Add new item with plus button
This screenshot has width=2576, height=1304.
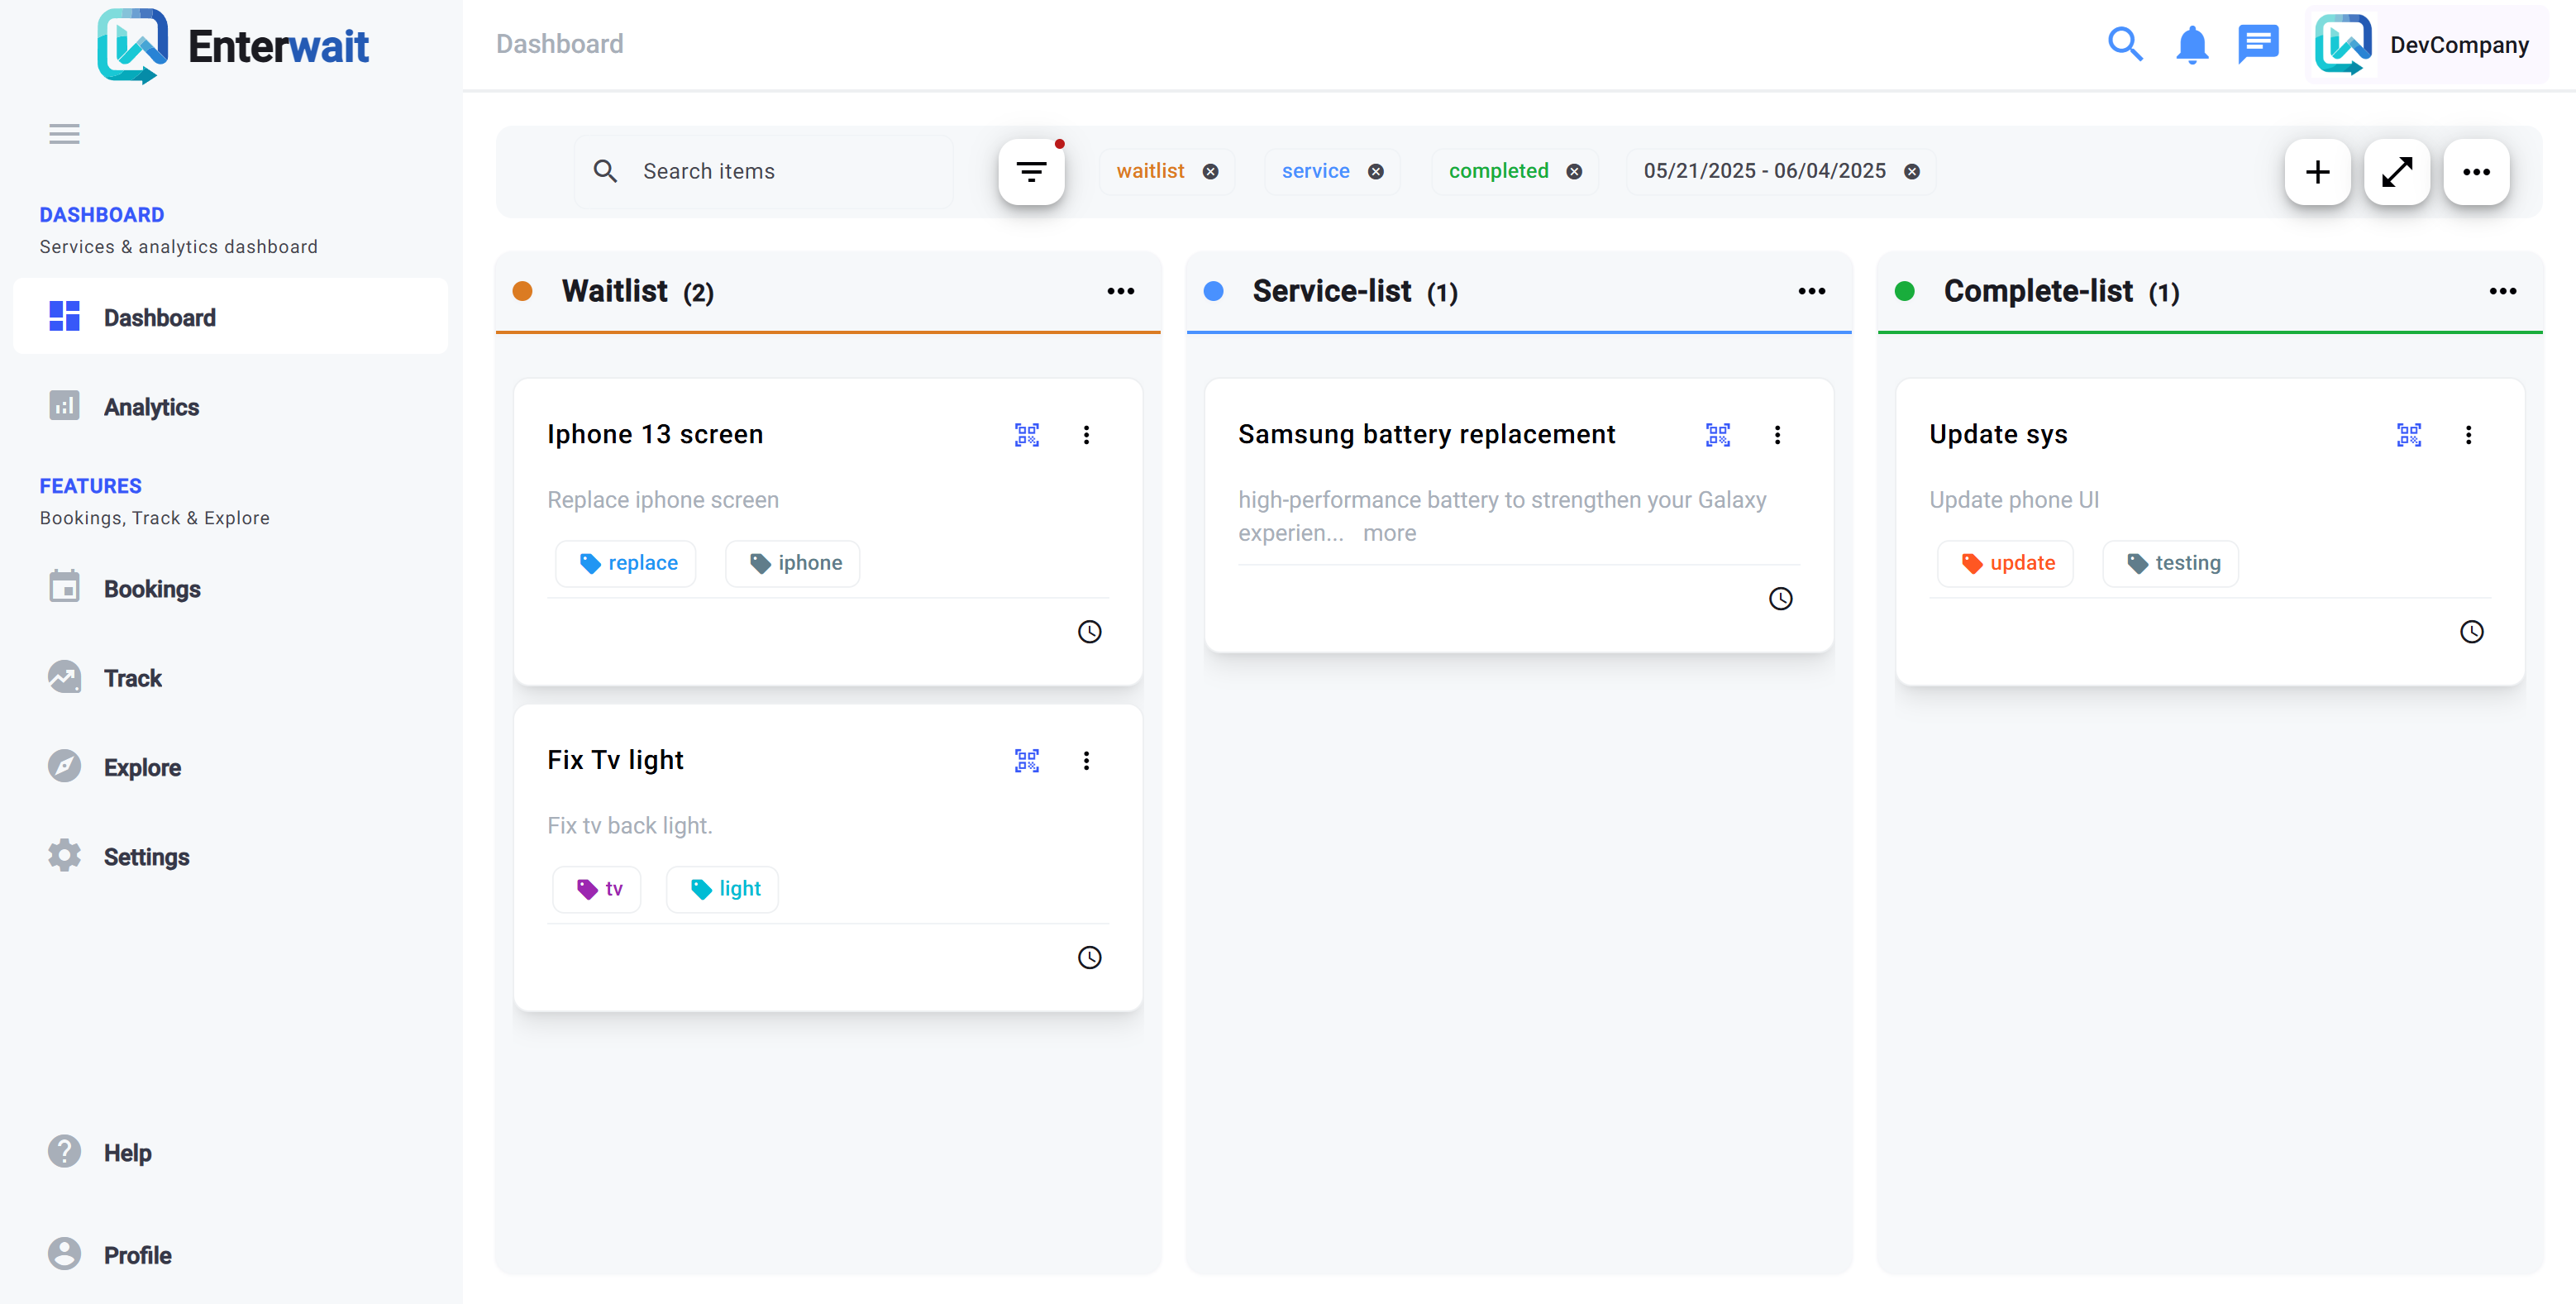pyautogui.click(x=2317, y=172)
